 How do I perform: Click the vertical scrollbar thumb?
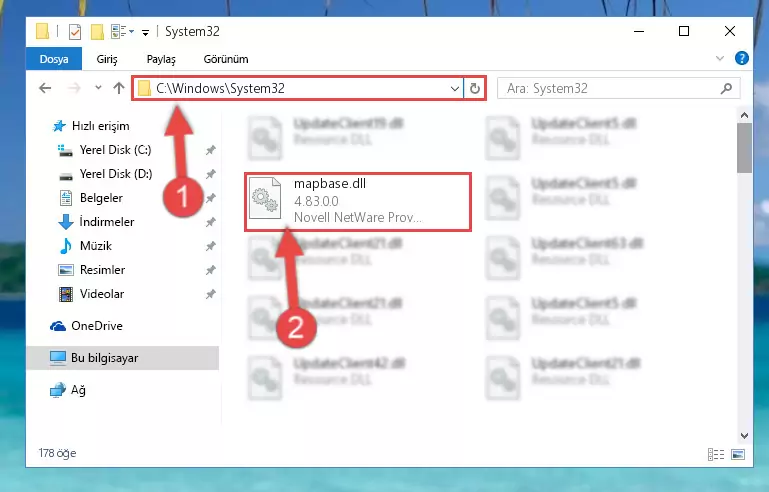tap(744, 148)
